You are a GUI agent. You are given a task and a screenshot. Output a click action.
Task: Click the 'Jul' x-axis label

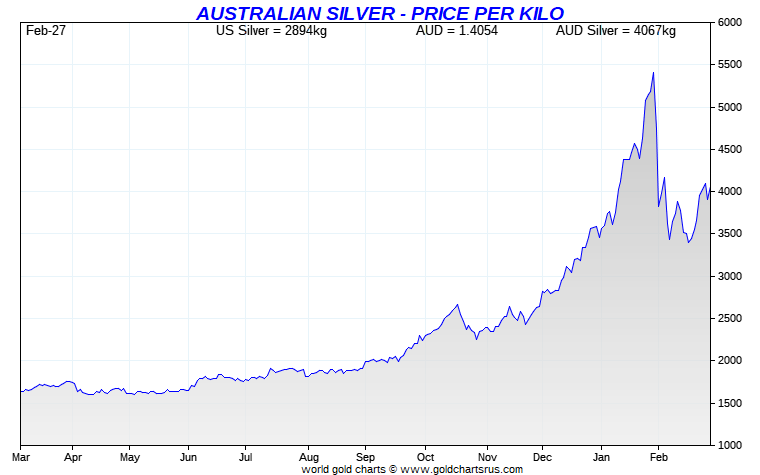point(245,457)
